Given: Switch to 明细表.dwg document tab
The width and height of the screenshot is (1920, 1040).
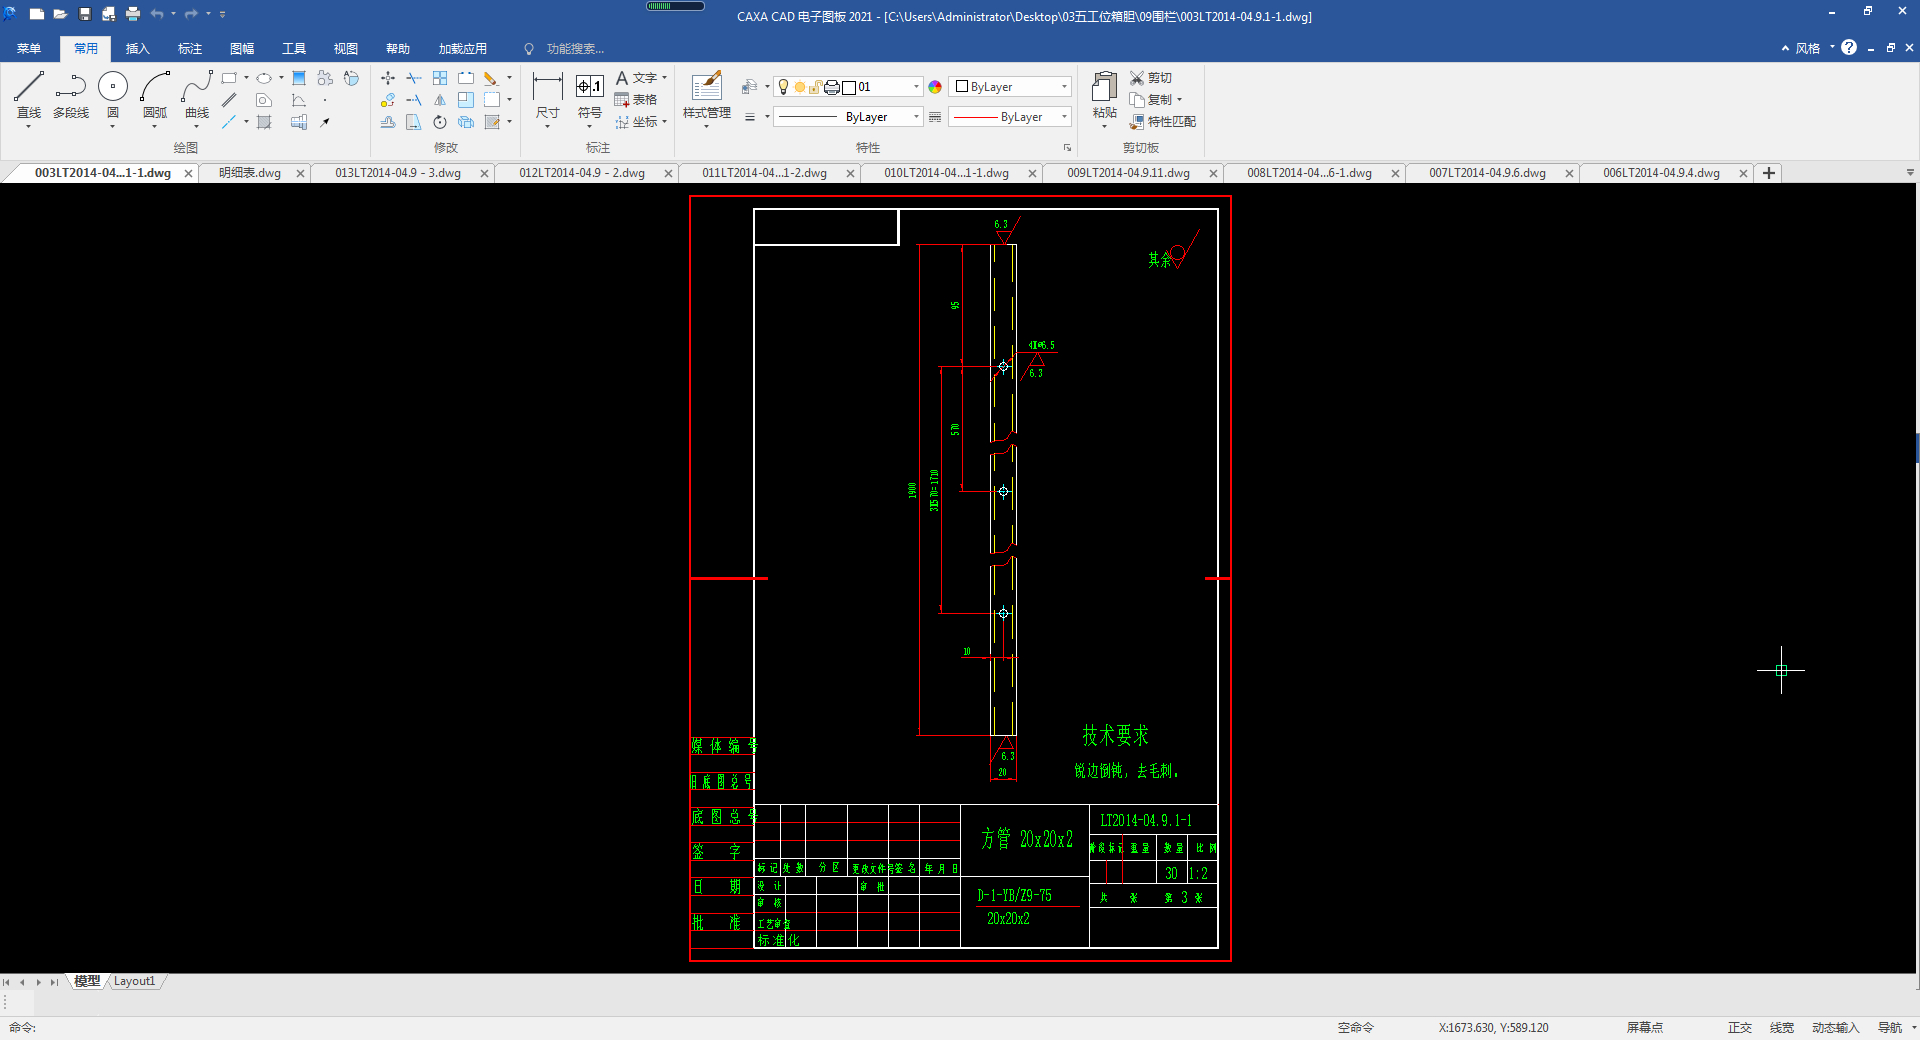Looking at the screenshot, I should pos(250,173).
